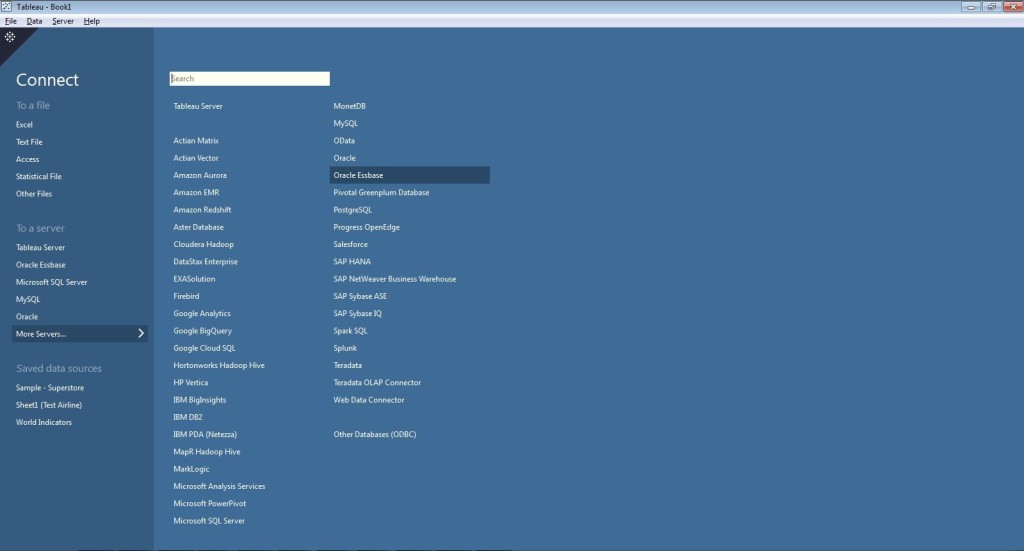Select Microsoft SQL Server in left sidebar
The width and height of the screenshot is (1024, 551).
click(52, 282)
